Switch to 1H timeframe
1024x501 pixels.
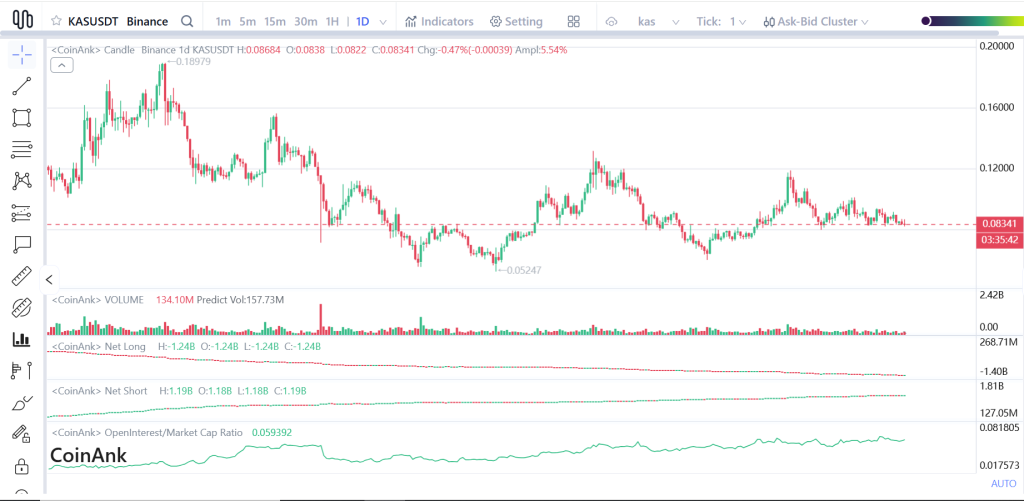point(332,22)
